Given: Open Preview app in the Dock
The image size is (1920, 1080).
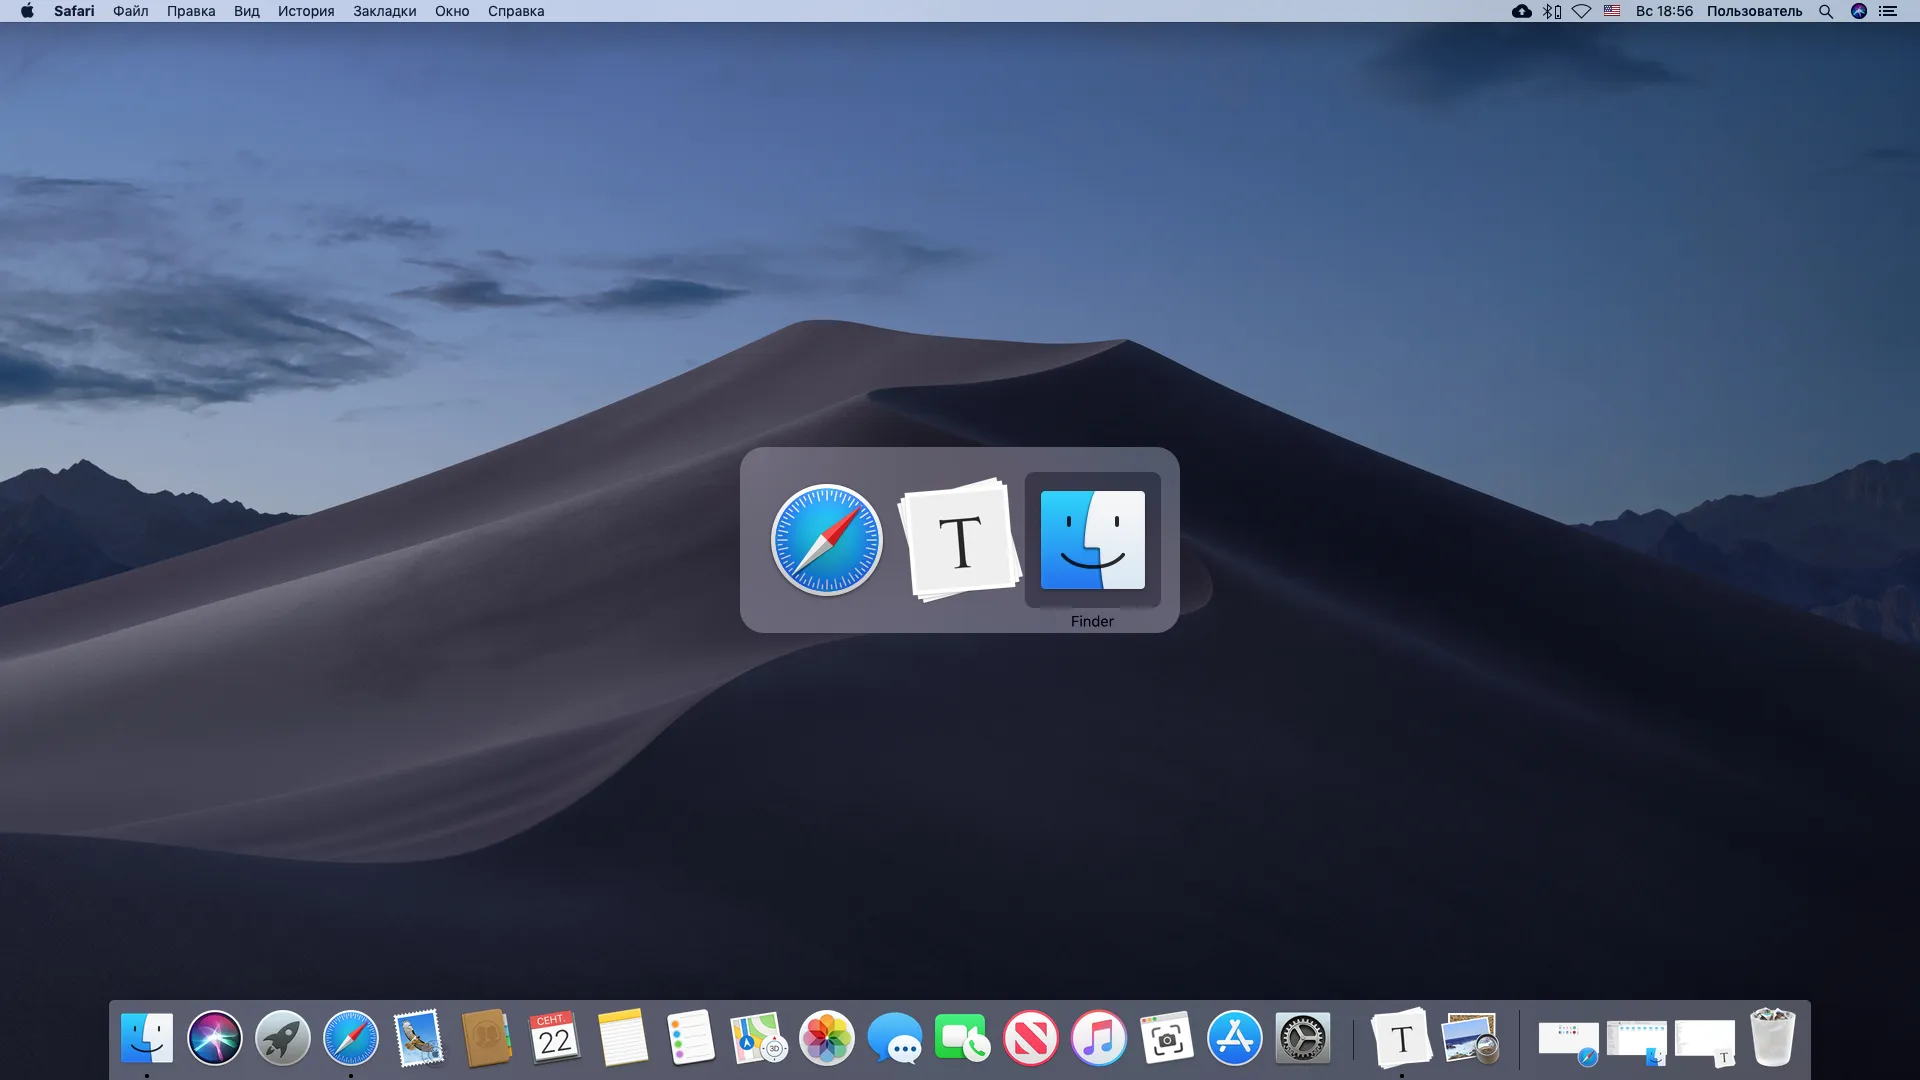Looking at the screenshot, I should (x=1470, y=1038).
